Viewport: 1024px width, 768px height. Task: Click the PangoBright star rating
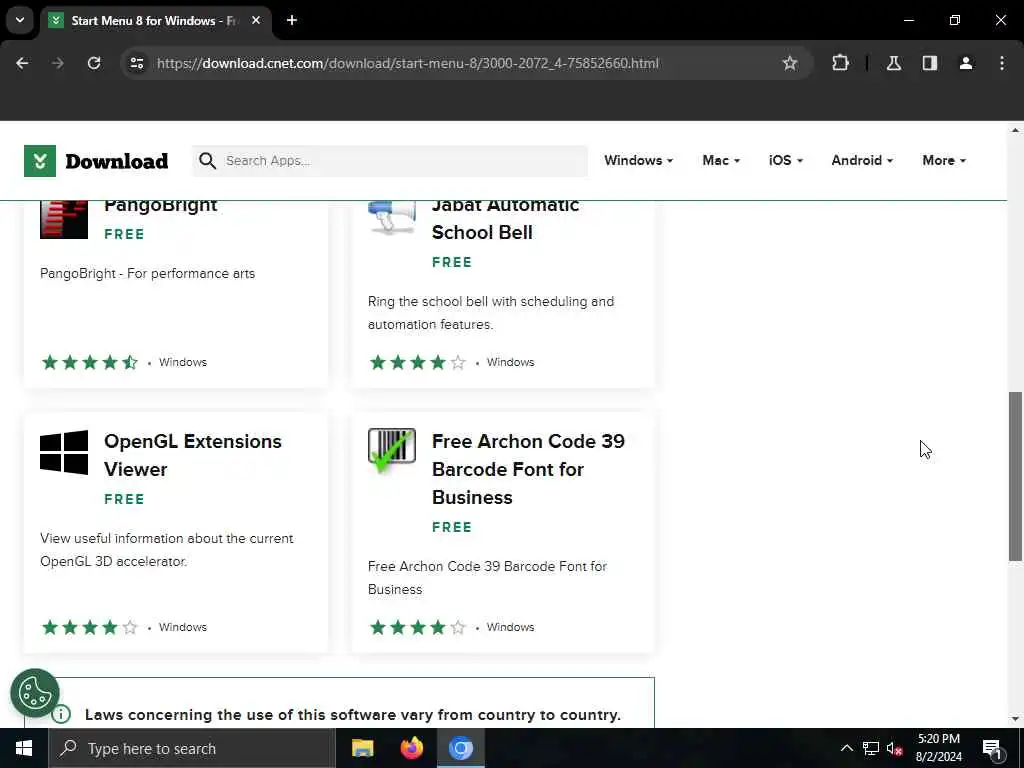coord(89,362)
